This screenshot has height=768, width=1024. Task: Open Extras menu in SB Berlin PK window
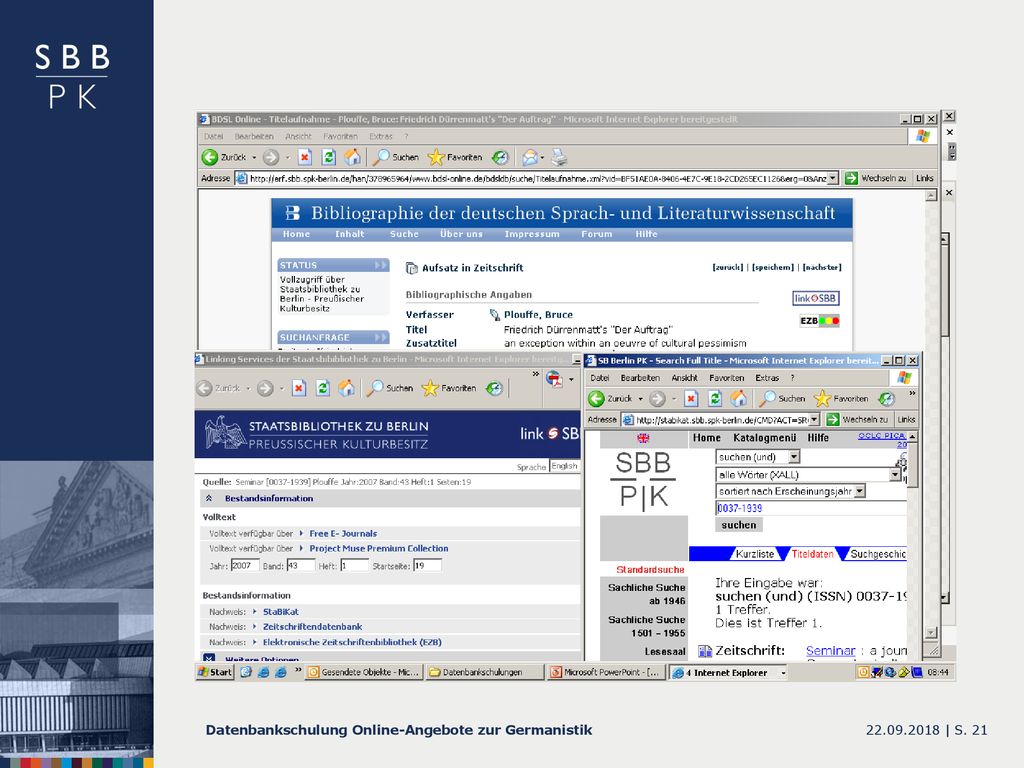click(x=767, y=378)
